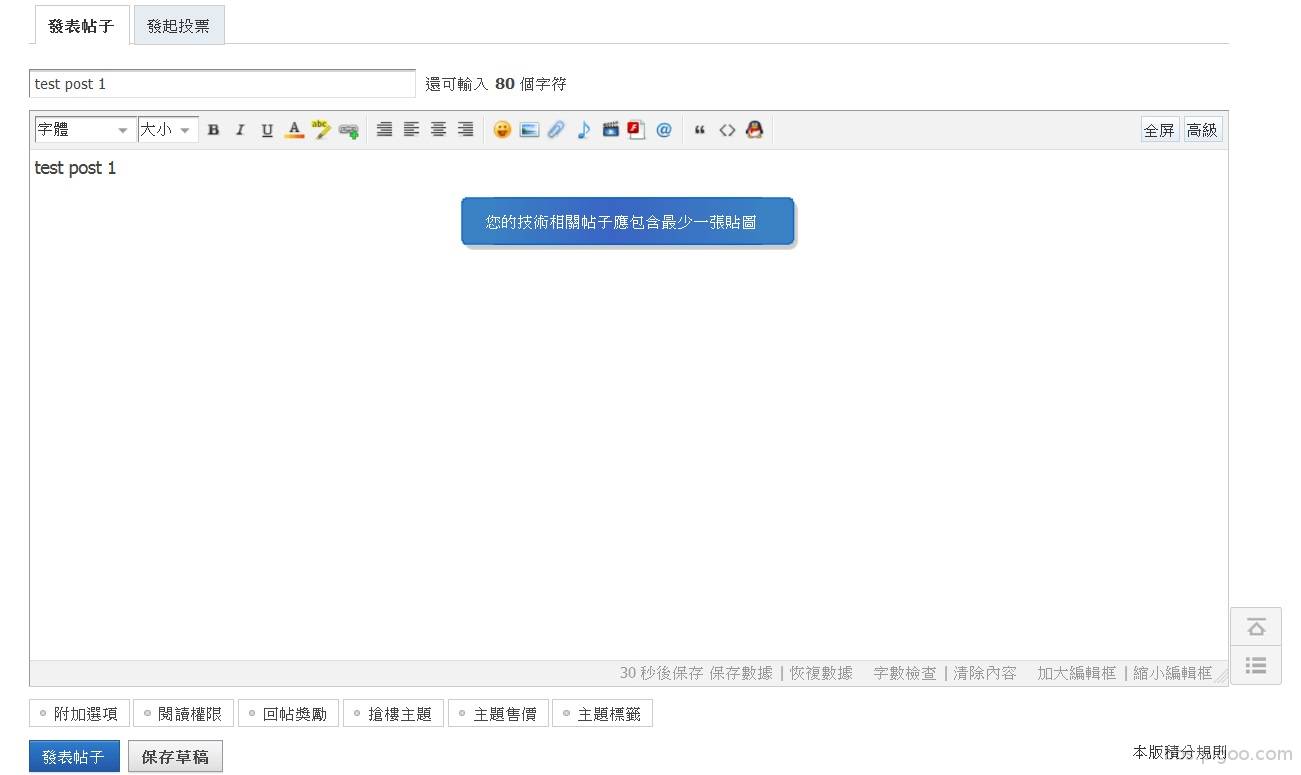The image size is (1301, 775).
Task: Click the QQ penguin icon
Action: click(754, 130)
